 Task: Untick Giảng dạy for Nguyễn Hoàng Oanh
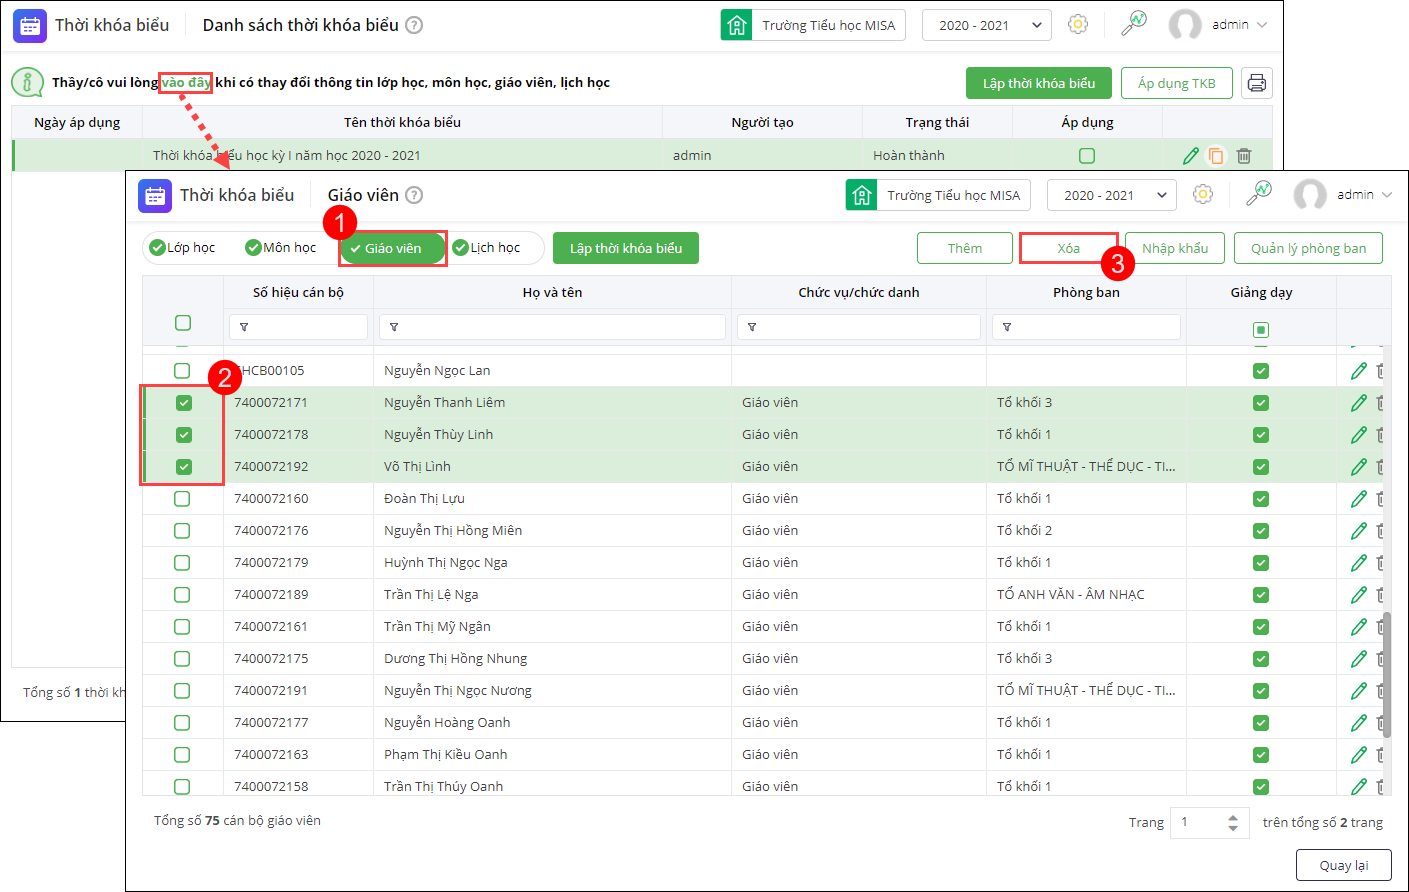(x=1261, y=723)
